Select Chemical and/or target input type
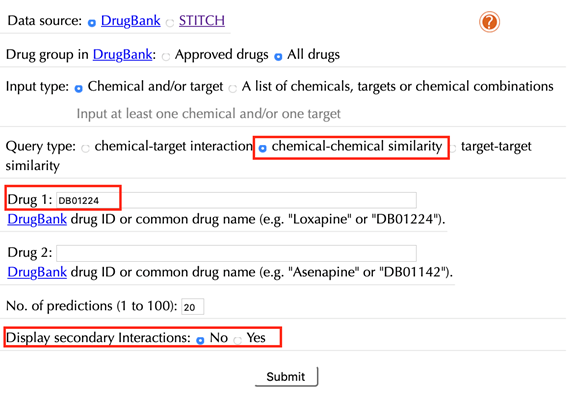The image size is (576, 398). 79,89
